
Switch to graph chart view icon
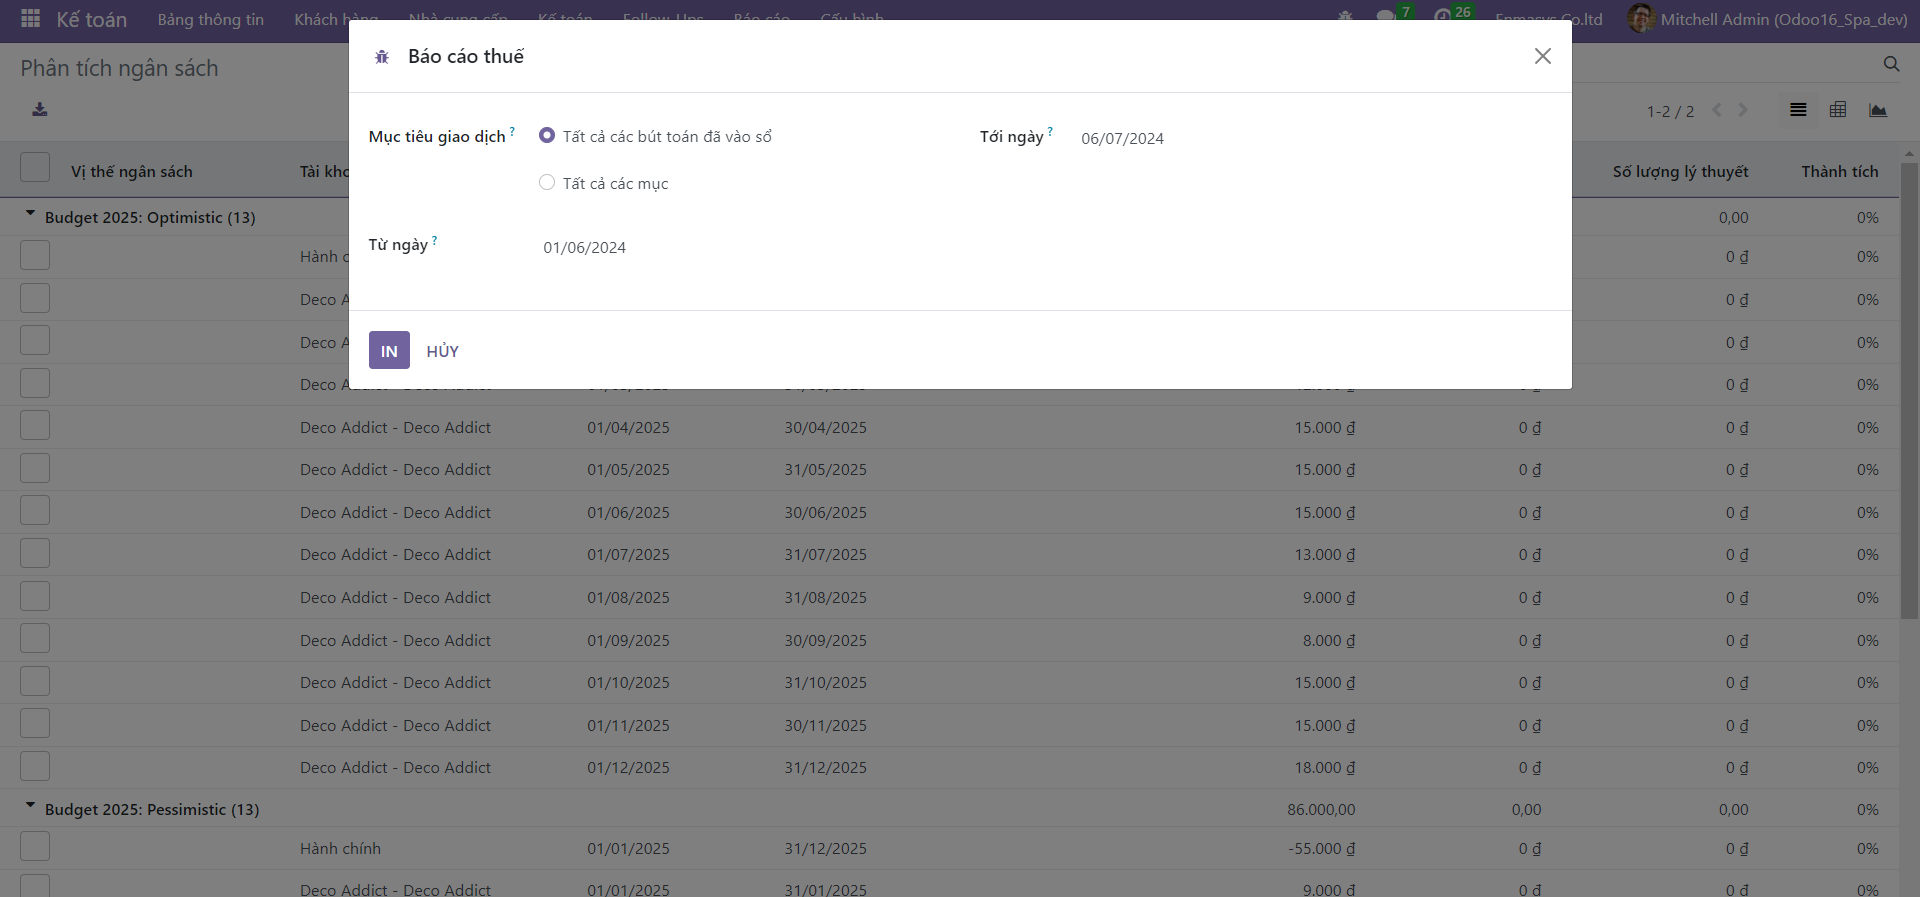tap(1878, 110)
